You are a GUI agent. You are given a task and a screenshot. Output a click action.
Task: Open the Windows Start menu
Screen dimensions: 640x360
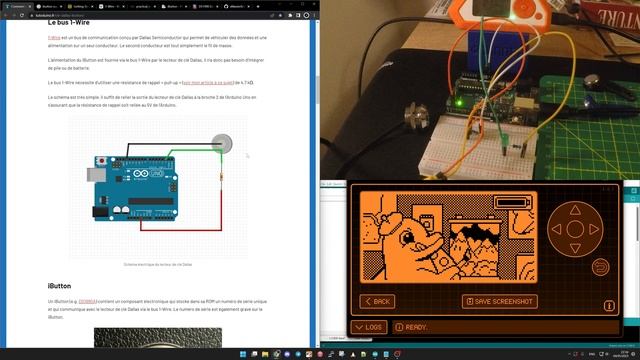point(243,354)
